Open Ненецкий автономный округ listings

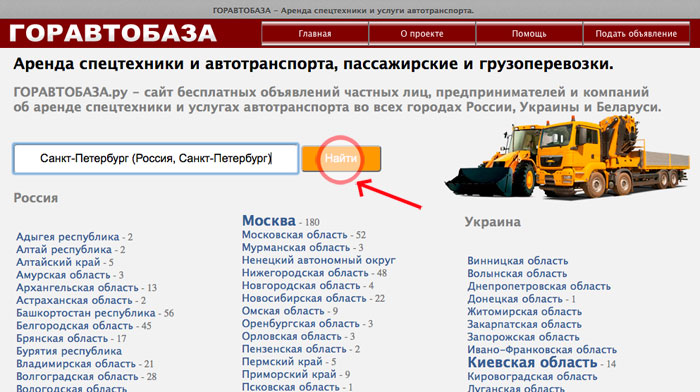point(319,260)
